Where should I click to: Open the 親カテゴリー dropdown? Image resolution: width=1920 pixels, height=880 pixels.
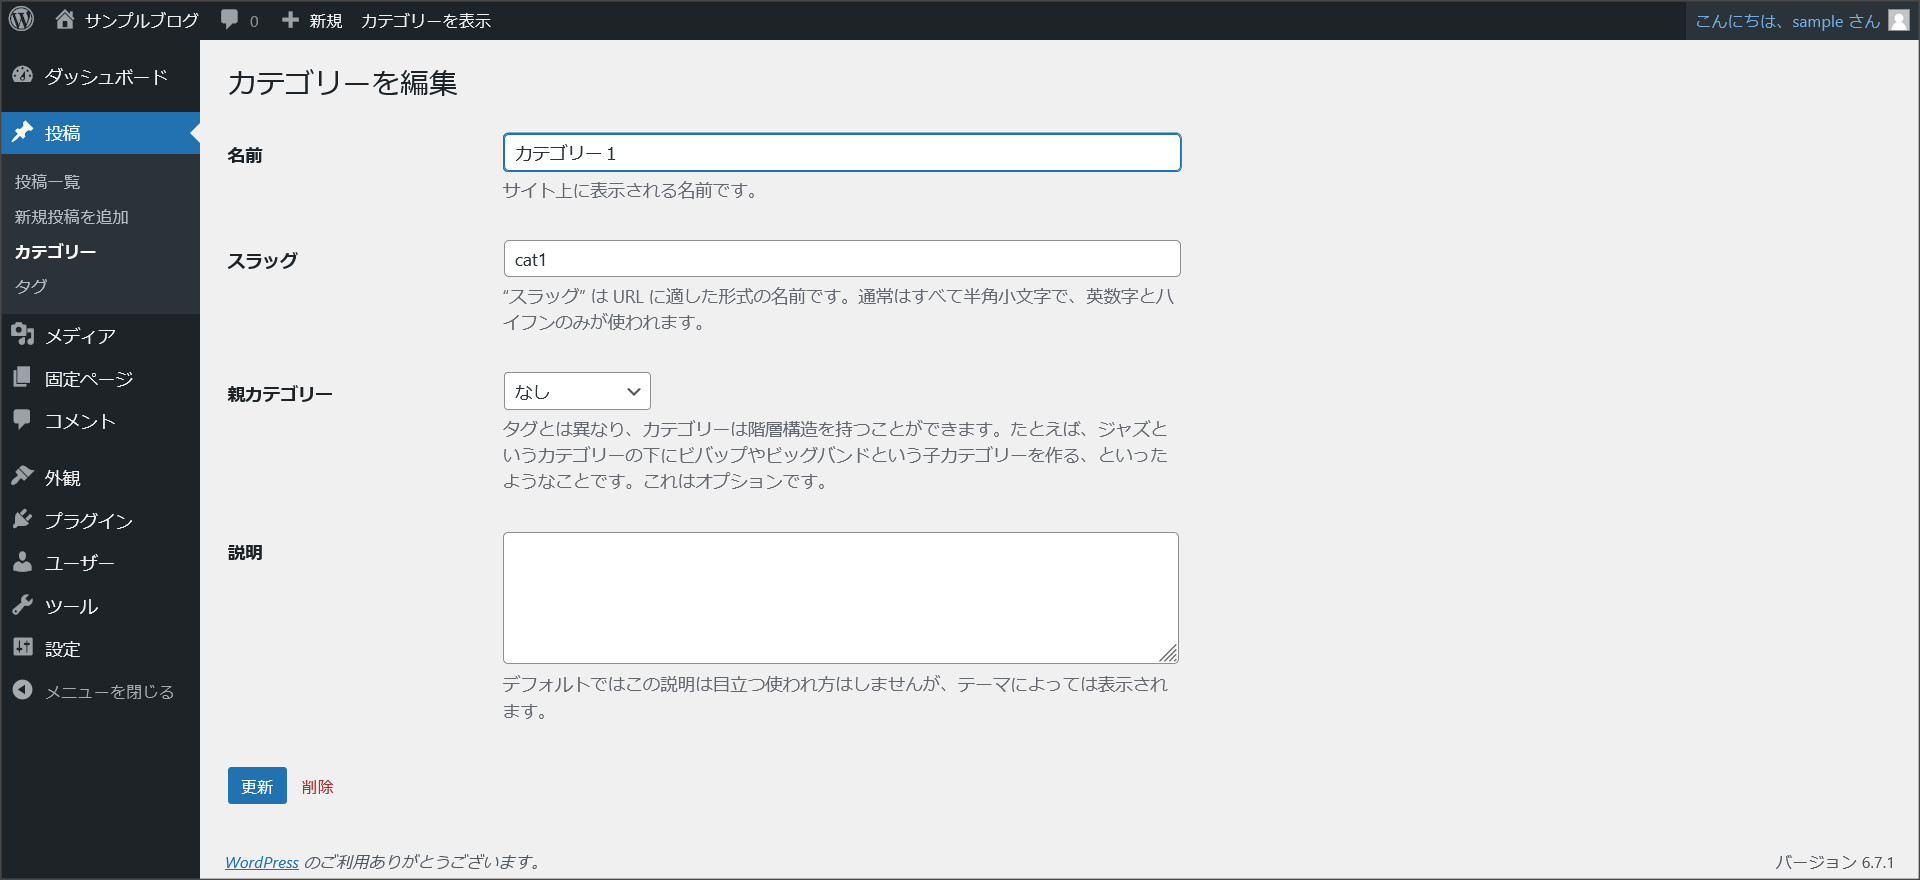577,391
